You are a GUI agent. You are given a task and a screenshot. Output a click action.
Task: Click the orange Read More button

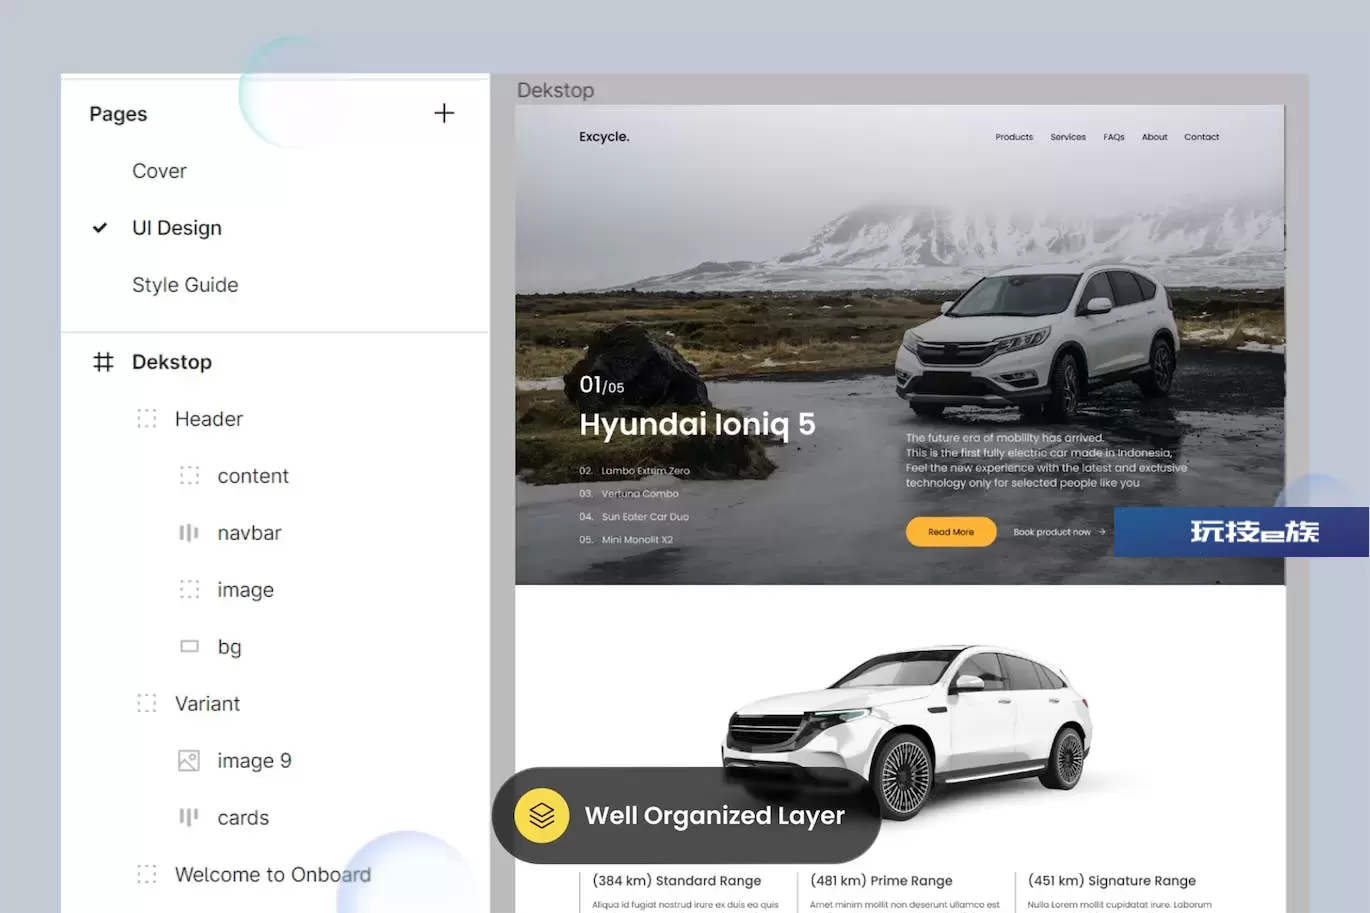tap(951, 532)
